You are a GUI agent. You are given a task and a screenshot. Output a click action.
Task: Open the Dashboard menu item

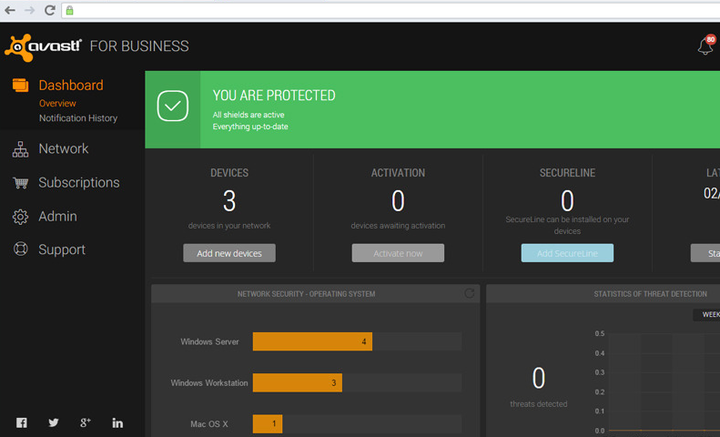point(71,85)
